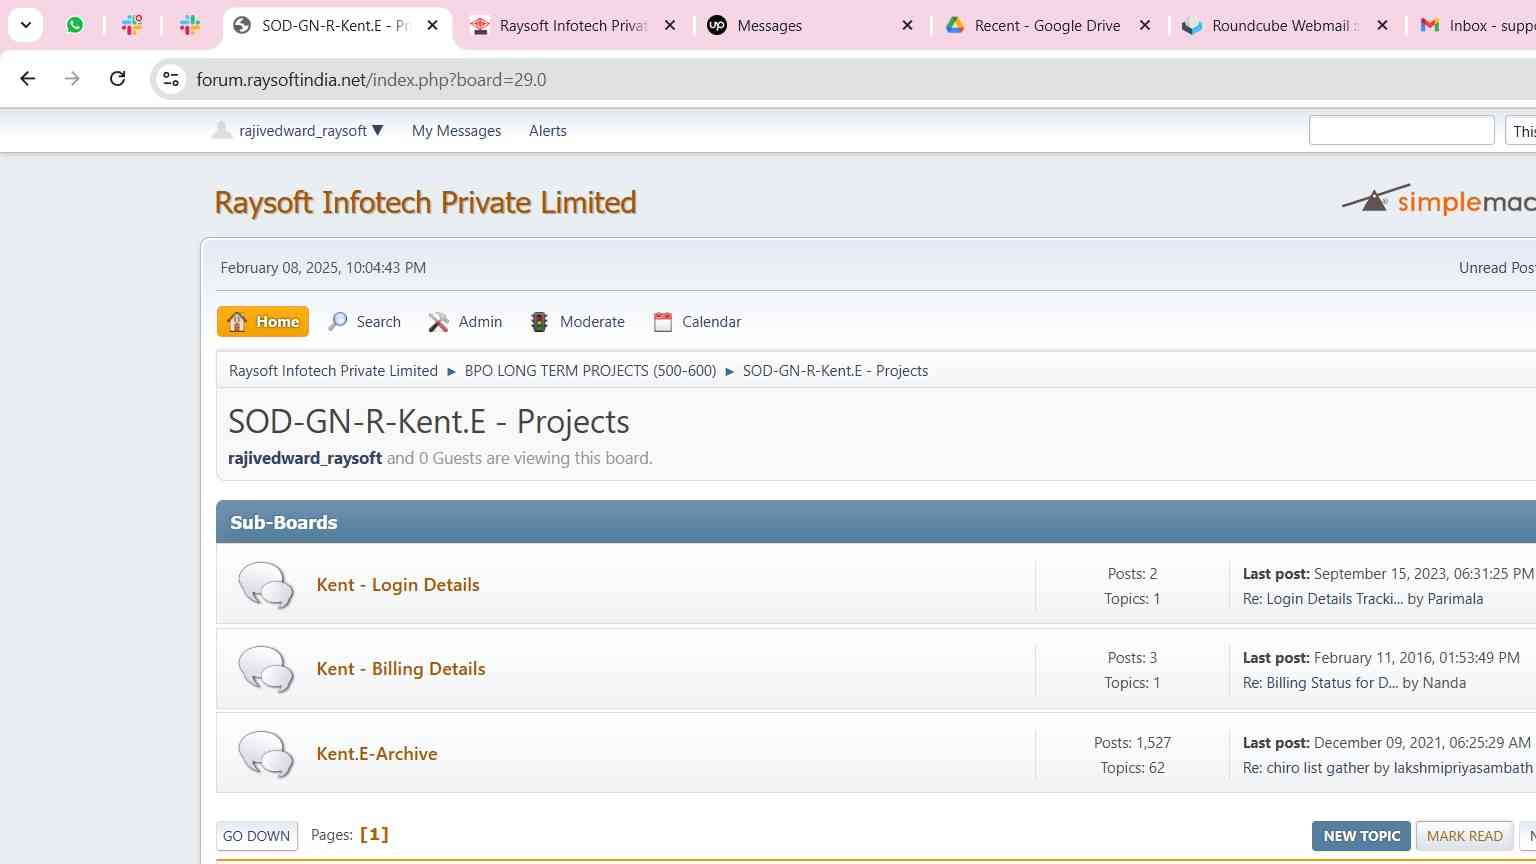View site information icon in address bar
1536x864 pixels.
[171, 79]
